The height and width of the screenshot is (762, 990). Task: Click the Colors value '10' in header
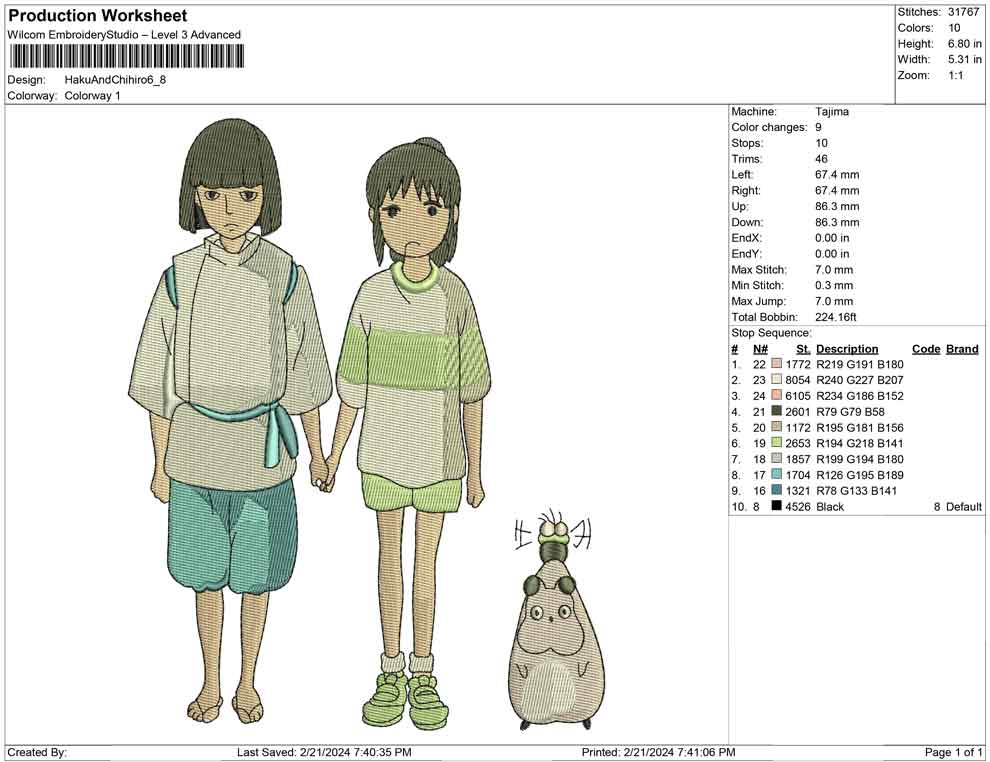954,28
